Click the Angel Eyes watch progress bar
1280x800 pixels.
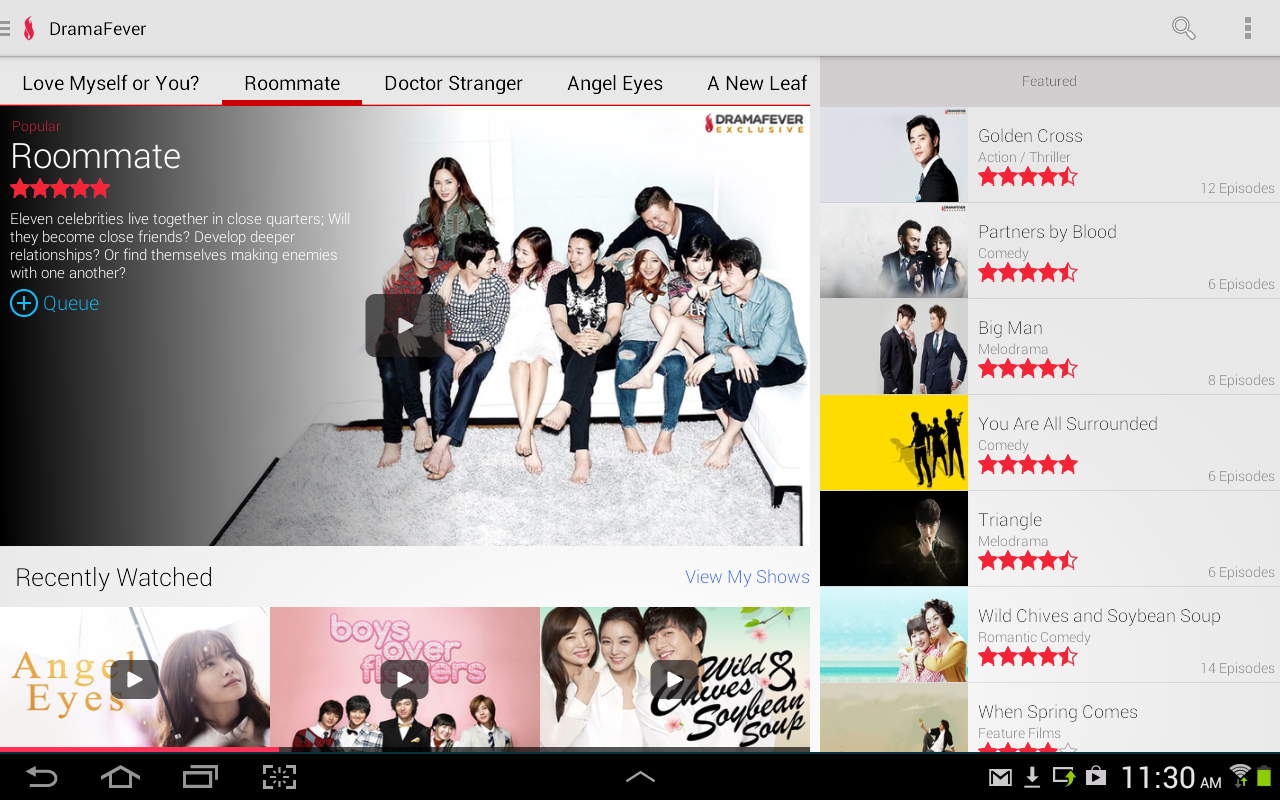[135, 749]
